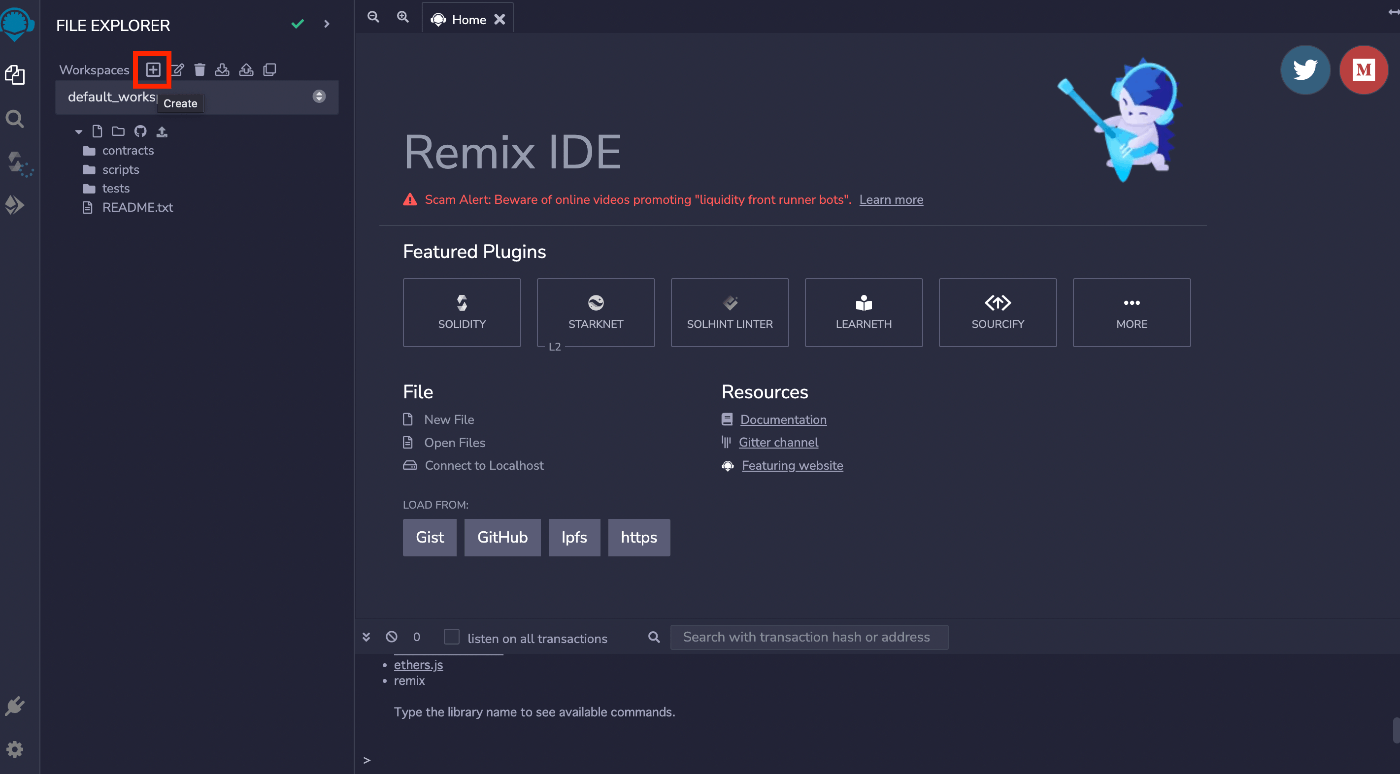Activate the LearnEth plugin
The image size is (1400, 774).
coord(864,313)
